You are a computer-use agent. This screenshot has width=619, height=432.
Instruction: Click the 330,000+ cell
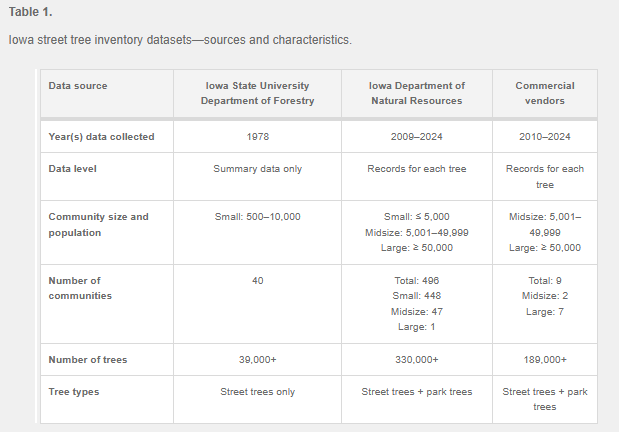[417, 359]
